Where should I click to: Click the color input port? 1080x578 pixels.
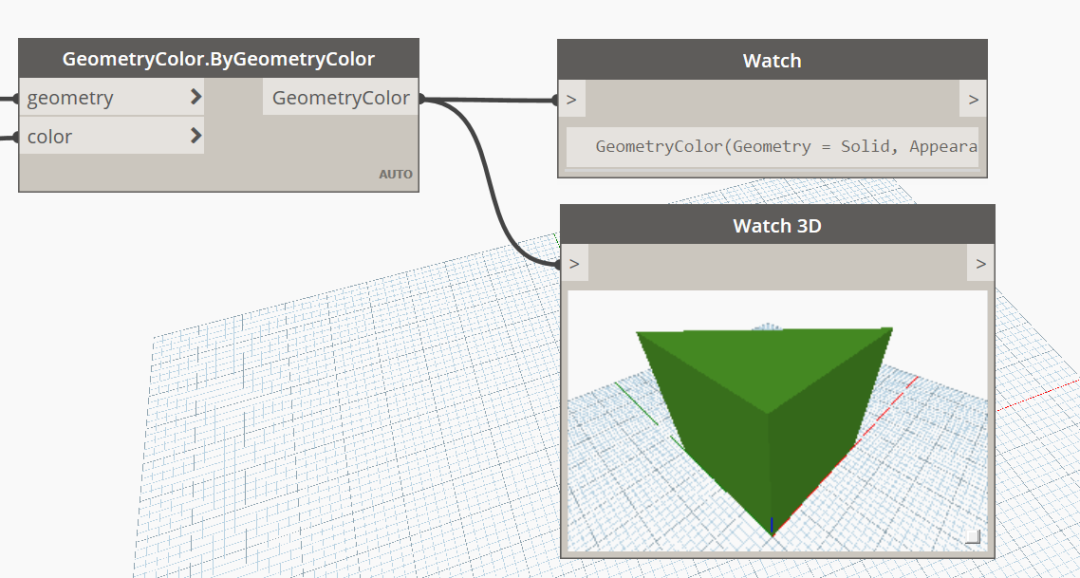(x=112, y=136)
